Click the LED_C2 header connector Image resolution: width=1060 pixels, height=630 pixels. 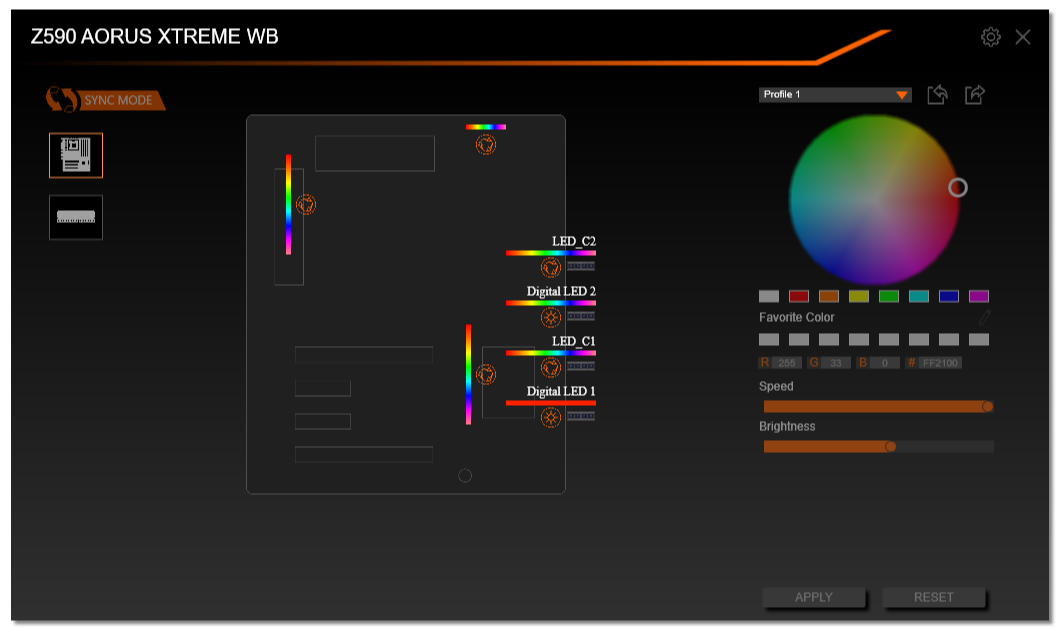[x=581, y=266]
